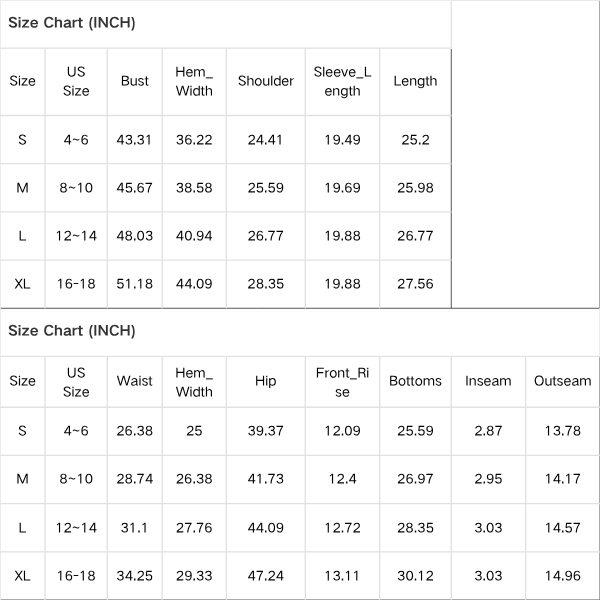Screen dimensions: 600x600
Task: Click the Front_Rise column header
Action: pyautogui.click(x=342, y=382)
